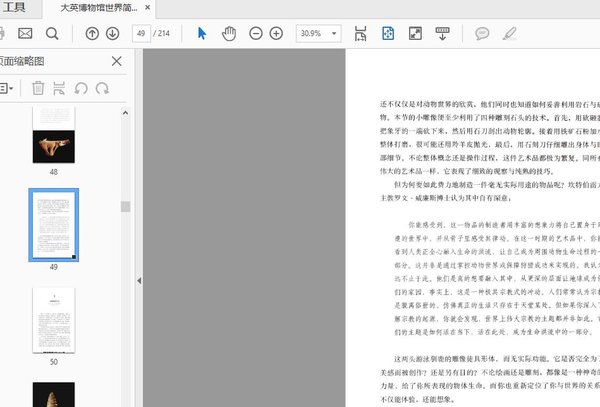Add a comment with speech bubble icon
Viewport: 600px width, 407px height.
[482, 34]
